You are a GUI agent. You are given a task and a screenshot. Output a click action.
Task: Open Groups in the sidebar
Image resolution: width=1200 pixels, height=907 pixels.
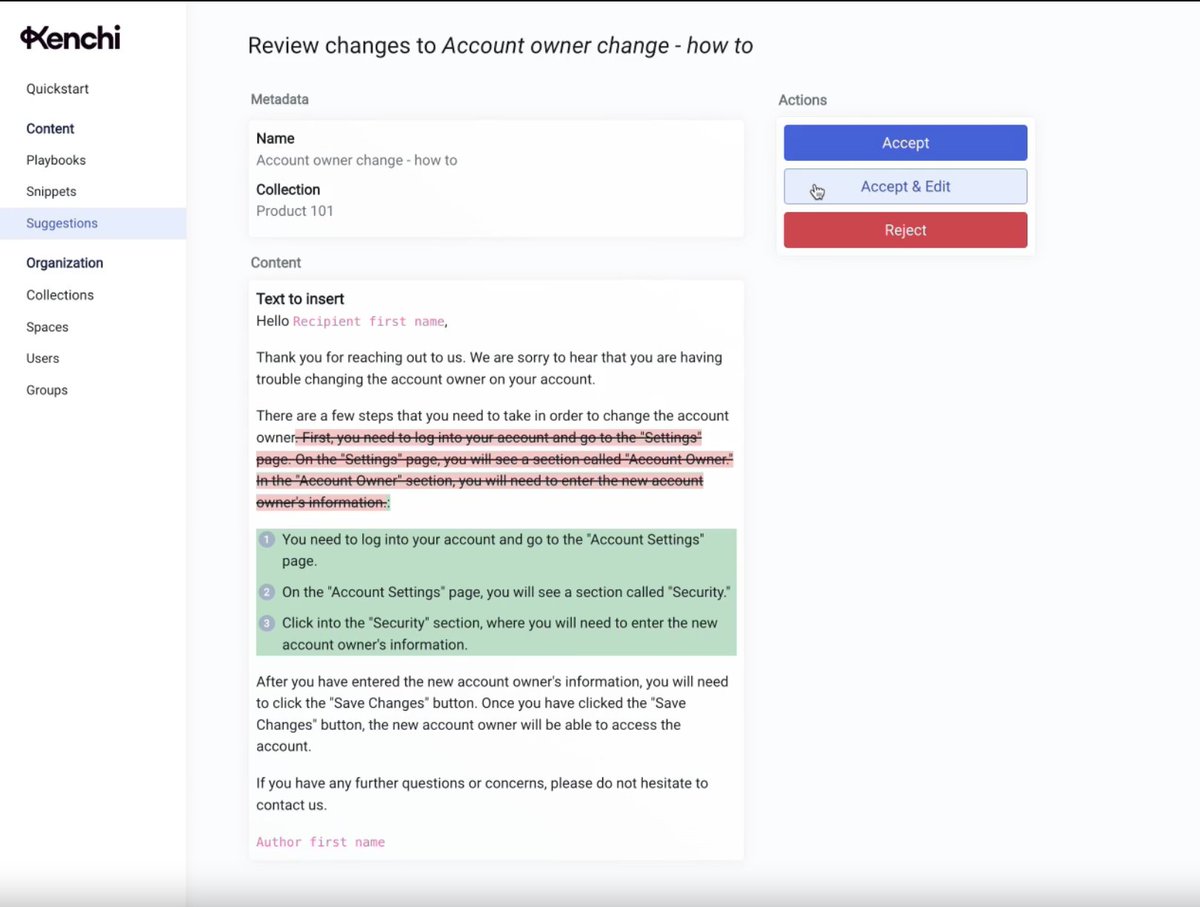(47, 390)
